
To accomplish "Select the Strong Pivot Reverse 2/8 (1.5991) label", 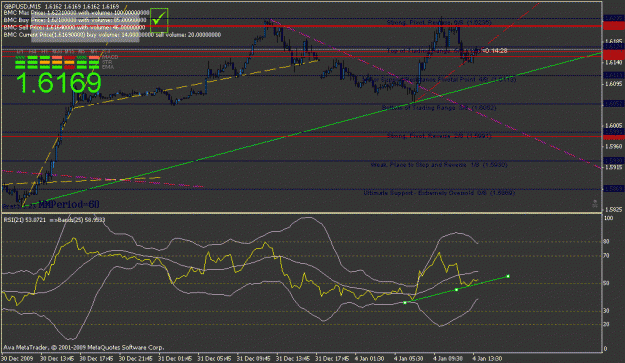I will pyautogui.click(x=439, y=136).
